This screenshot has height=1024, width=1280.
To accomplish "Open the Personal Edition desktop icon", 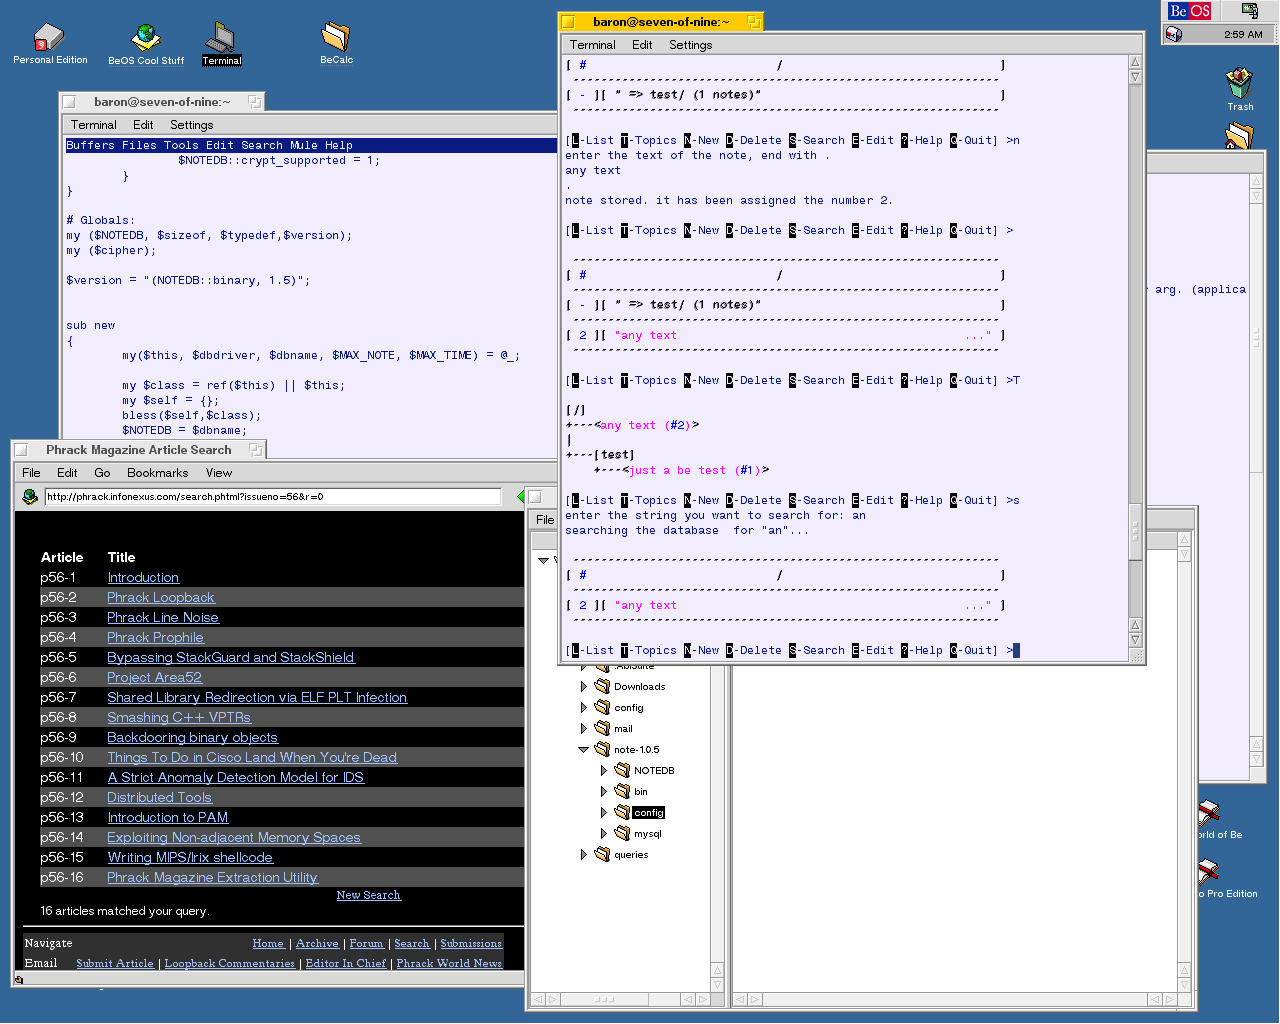I will [49, 39].
